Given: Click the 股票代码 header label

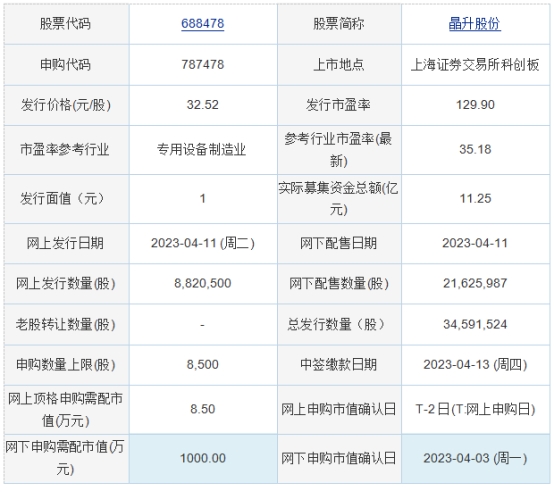Looking at the screenshot, I should point(65,24).
